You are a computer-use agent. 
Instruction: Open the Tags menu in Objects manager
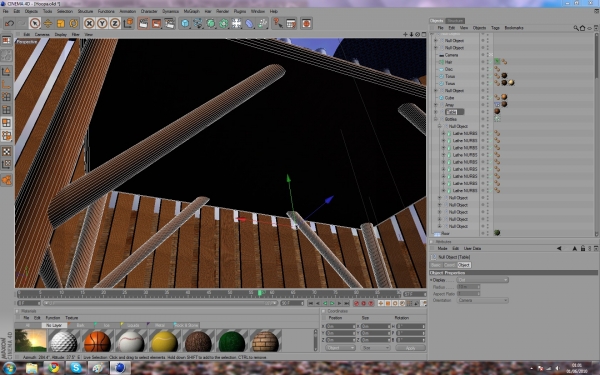(x=495, y=28)
